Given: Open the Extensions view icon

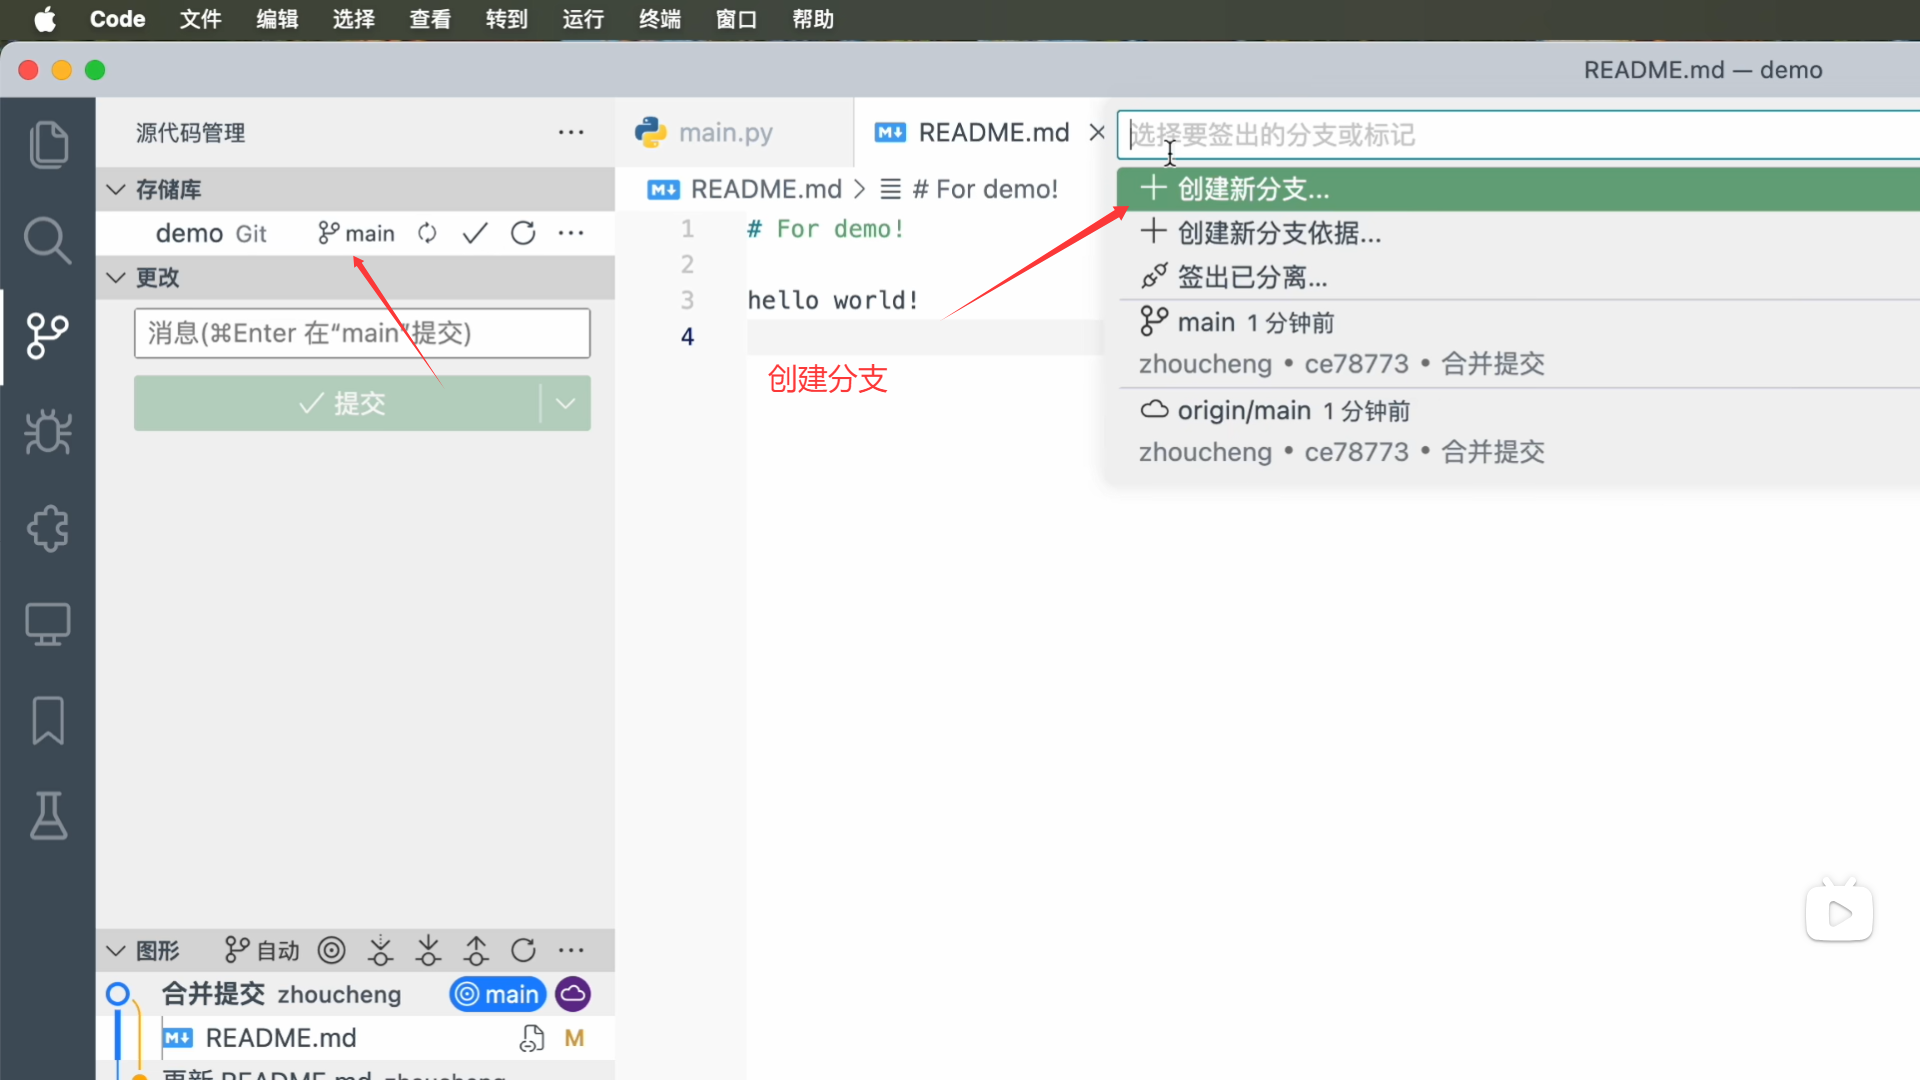Looking at the screenshot, I should click(x=48, y=528).
